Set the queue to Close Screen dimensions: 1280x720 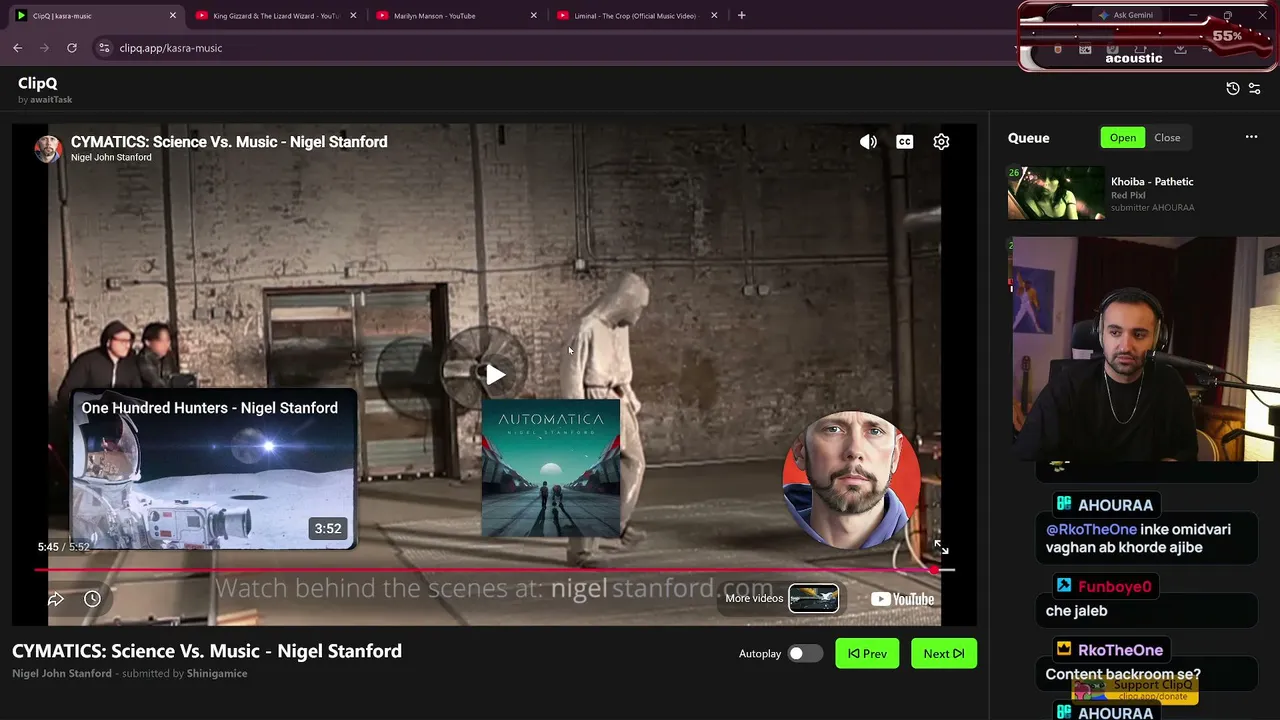click(1167, 138)
